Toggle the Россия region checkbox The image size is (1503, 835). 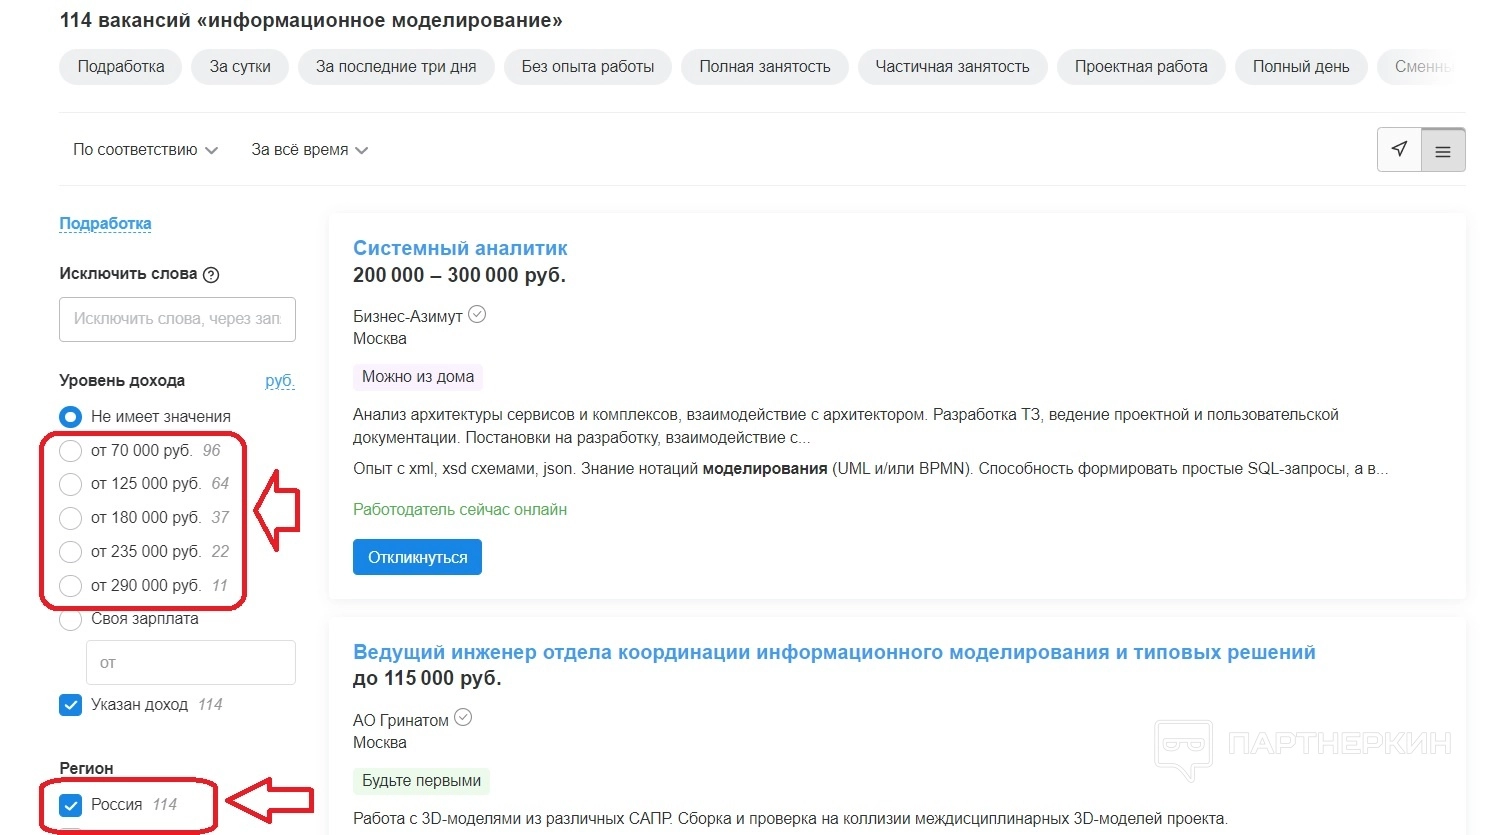[x=71, y=805]
